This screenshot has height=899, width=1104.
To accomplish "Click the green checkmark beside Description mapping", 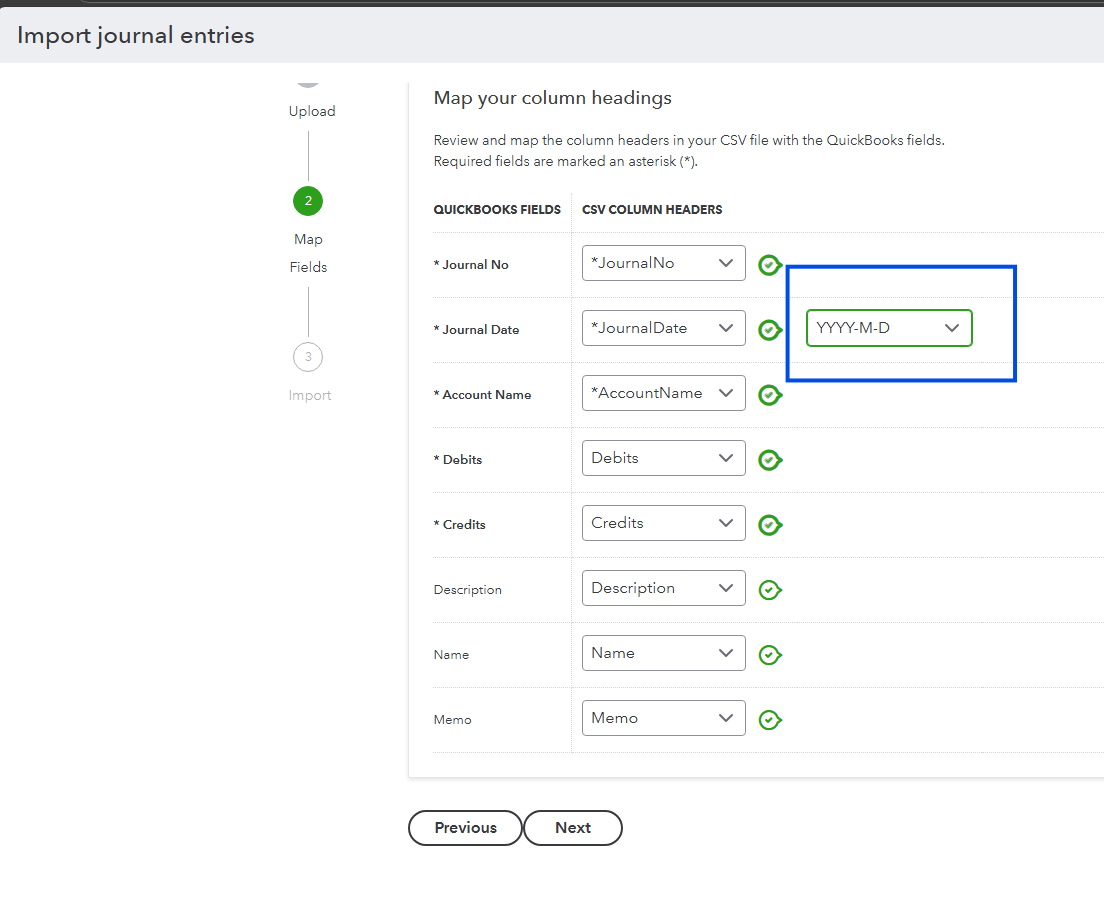I will point(769,589).
